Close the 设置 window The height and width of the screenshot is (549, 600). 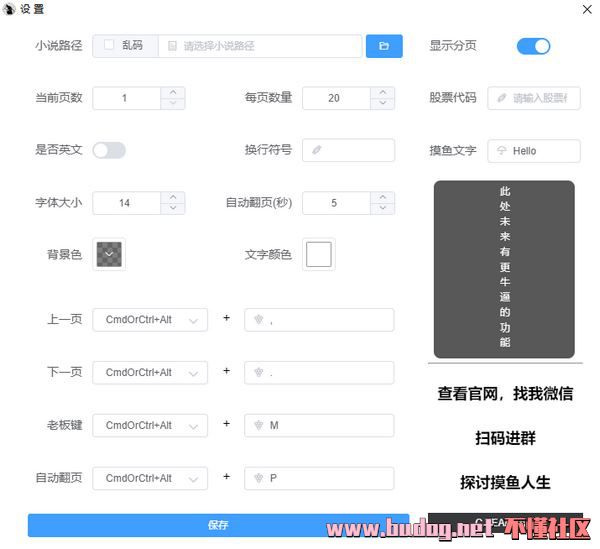(587, 9)
